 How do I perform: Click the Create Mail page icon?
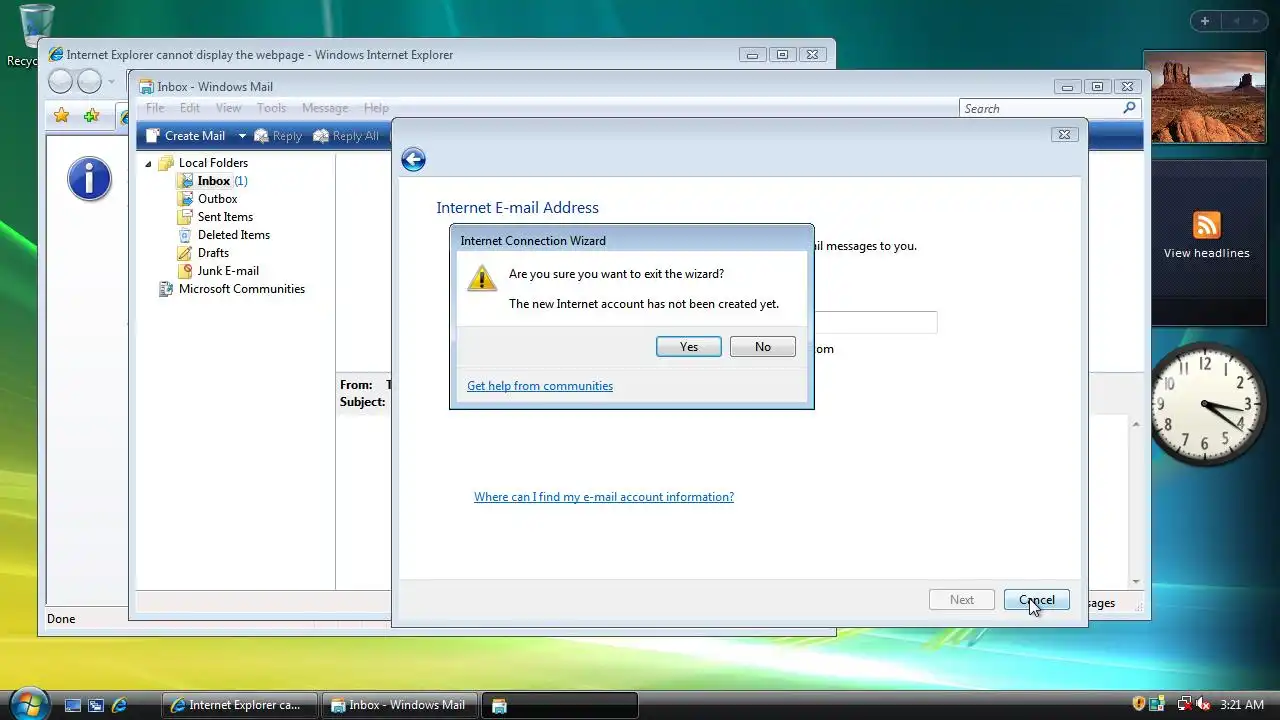click(152, 136)
